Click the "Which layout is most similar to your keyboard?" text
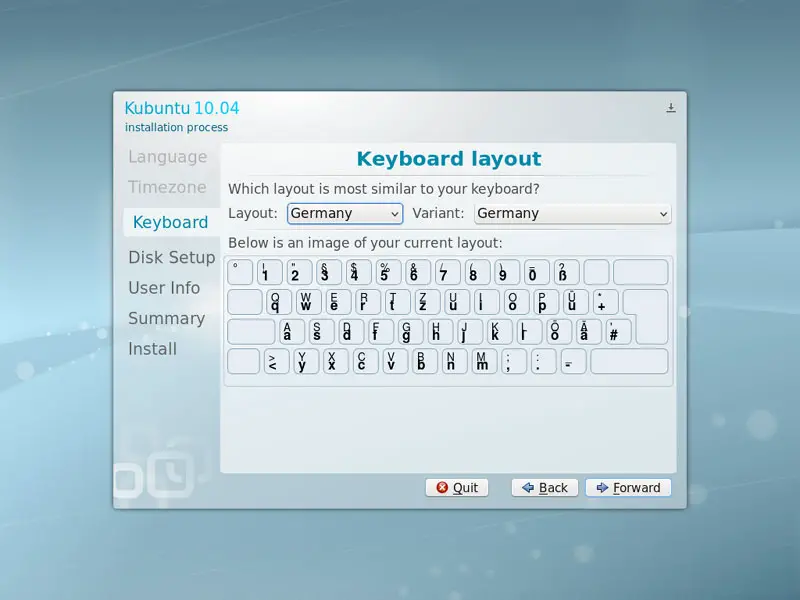Image resolution: width=800 pixels, height=600 pixels. click(384, 189)
